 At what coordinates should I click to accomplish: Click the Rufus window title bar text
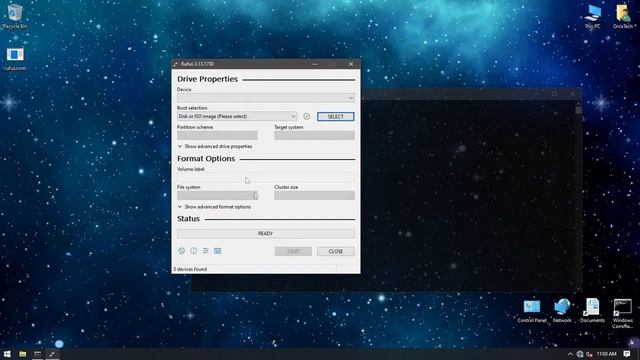197,64
